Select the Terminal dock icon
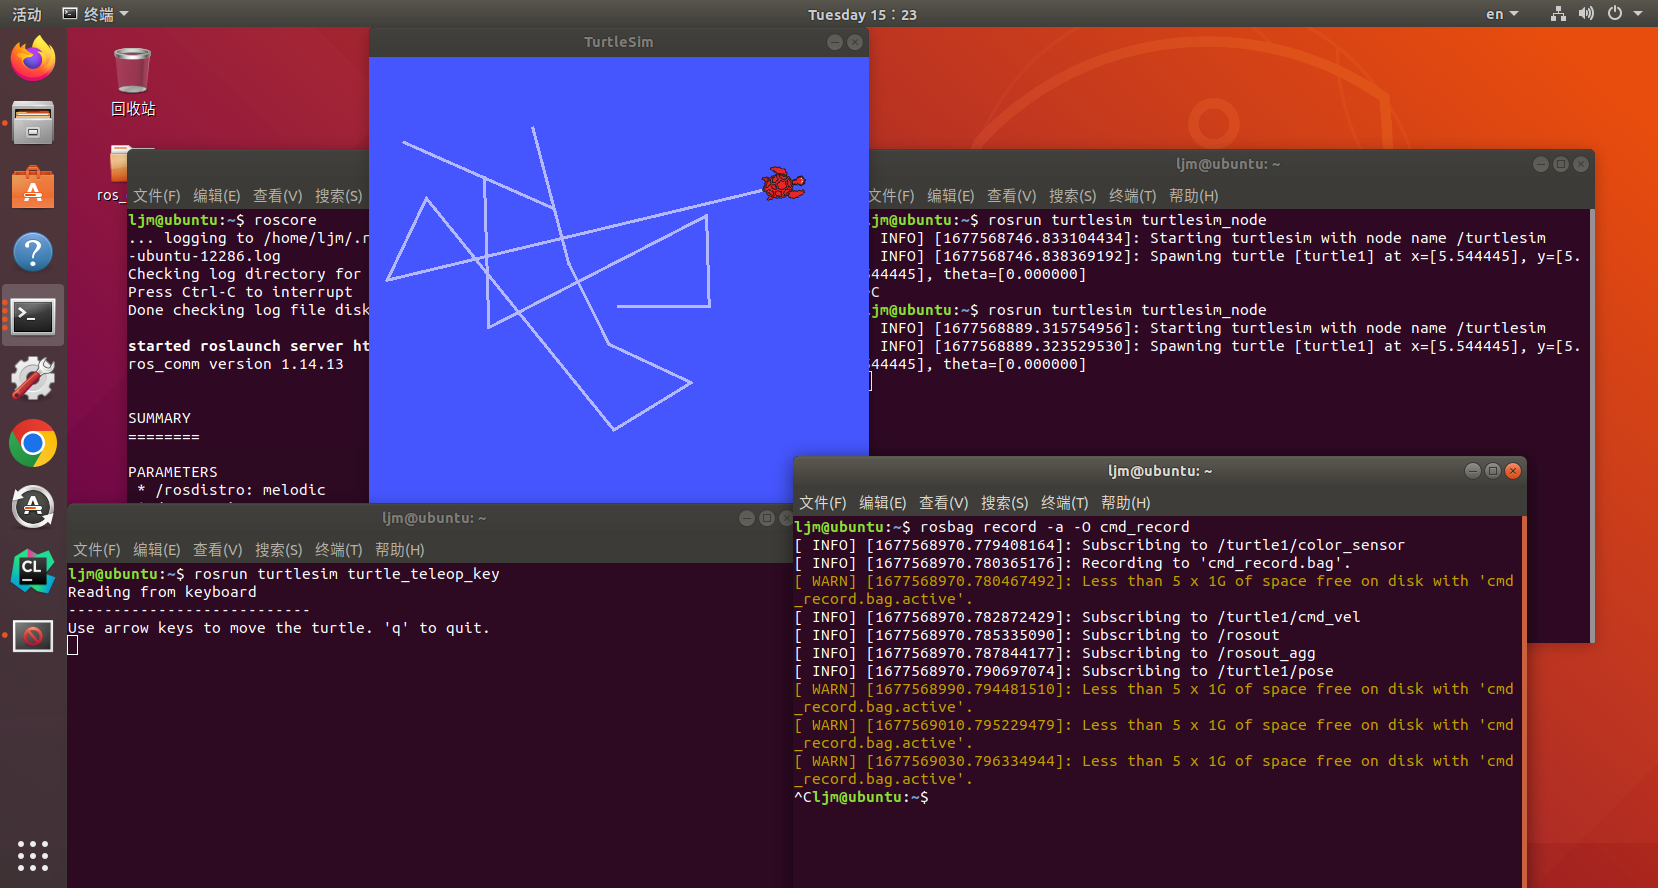 [x=33, y=316]
